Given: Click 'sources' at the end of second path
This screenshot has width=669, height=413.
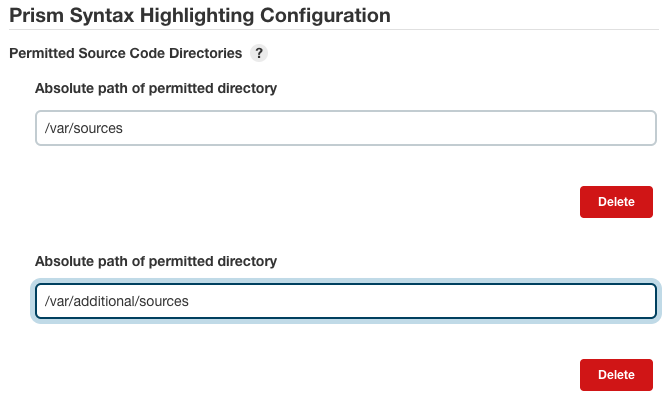Looking at the screenshot, I should pyautogui.click(x=164, y=301).
